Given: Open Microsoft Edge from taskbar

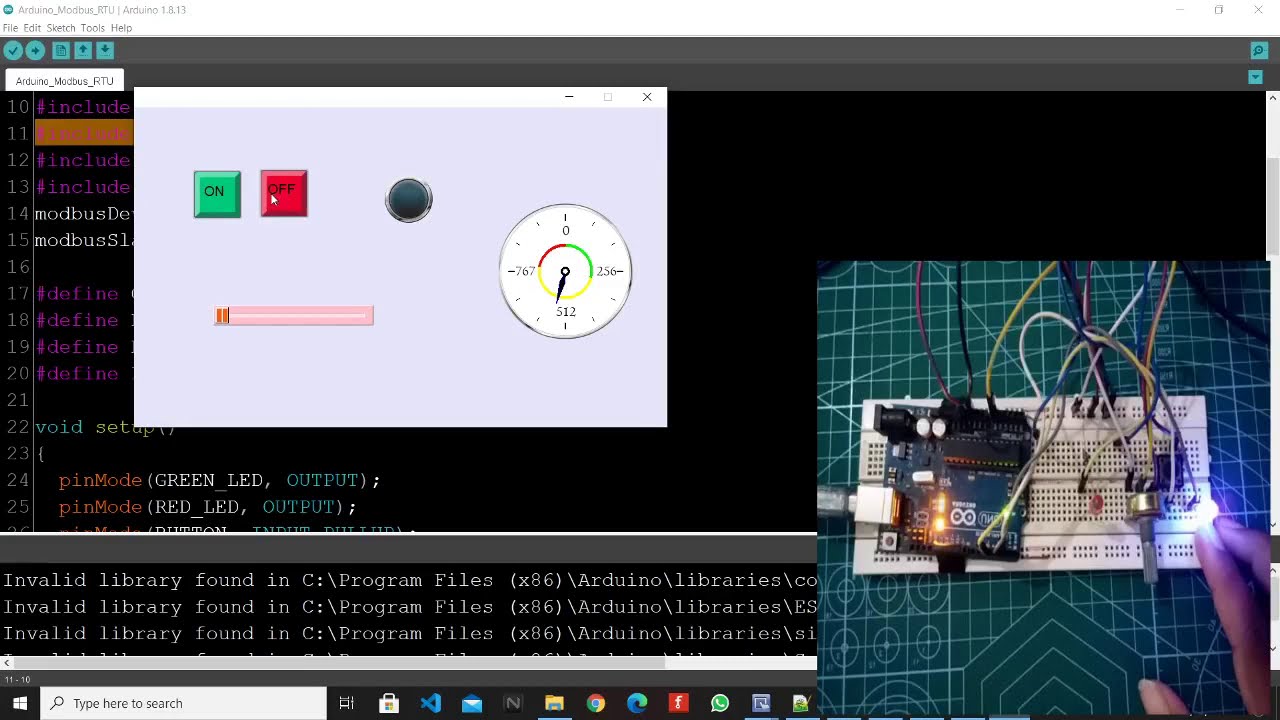Looking at the screenshot, I should pos(637,703).
